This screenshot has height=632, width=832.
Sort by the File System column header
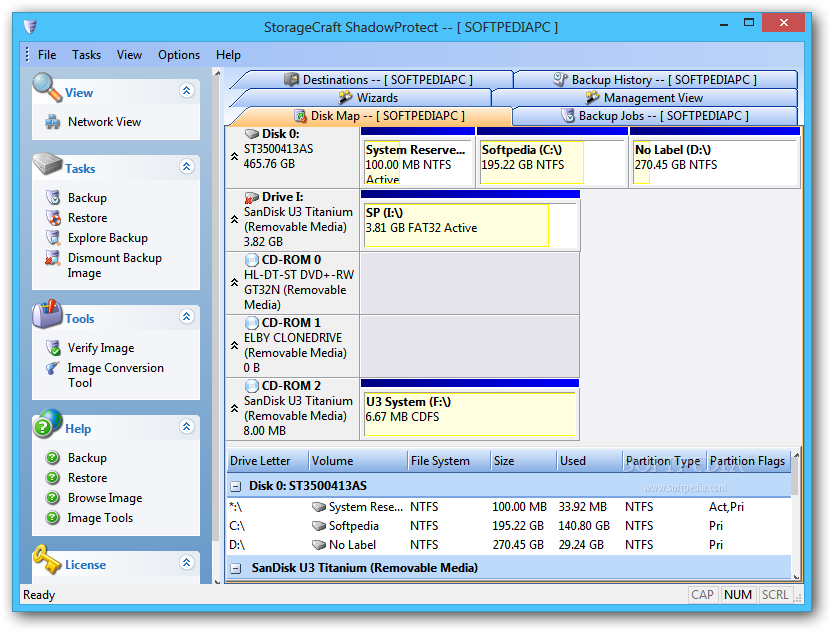[448, 461]
